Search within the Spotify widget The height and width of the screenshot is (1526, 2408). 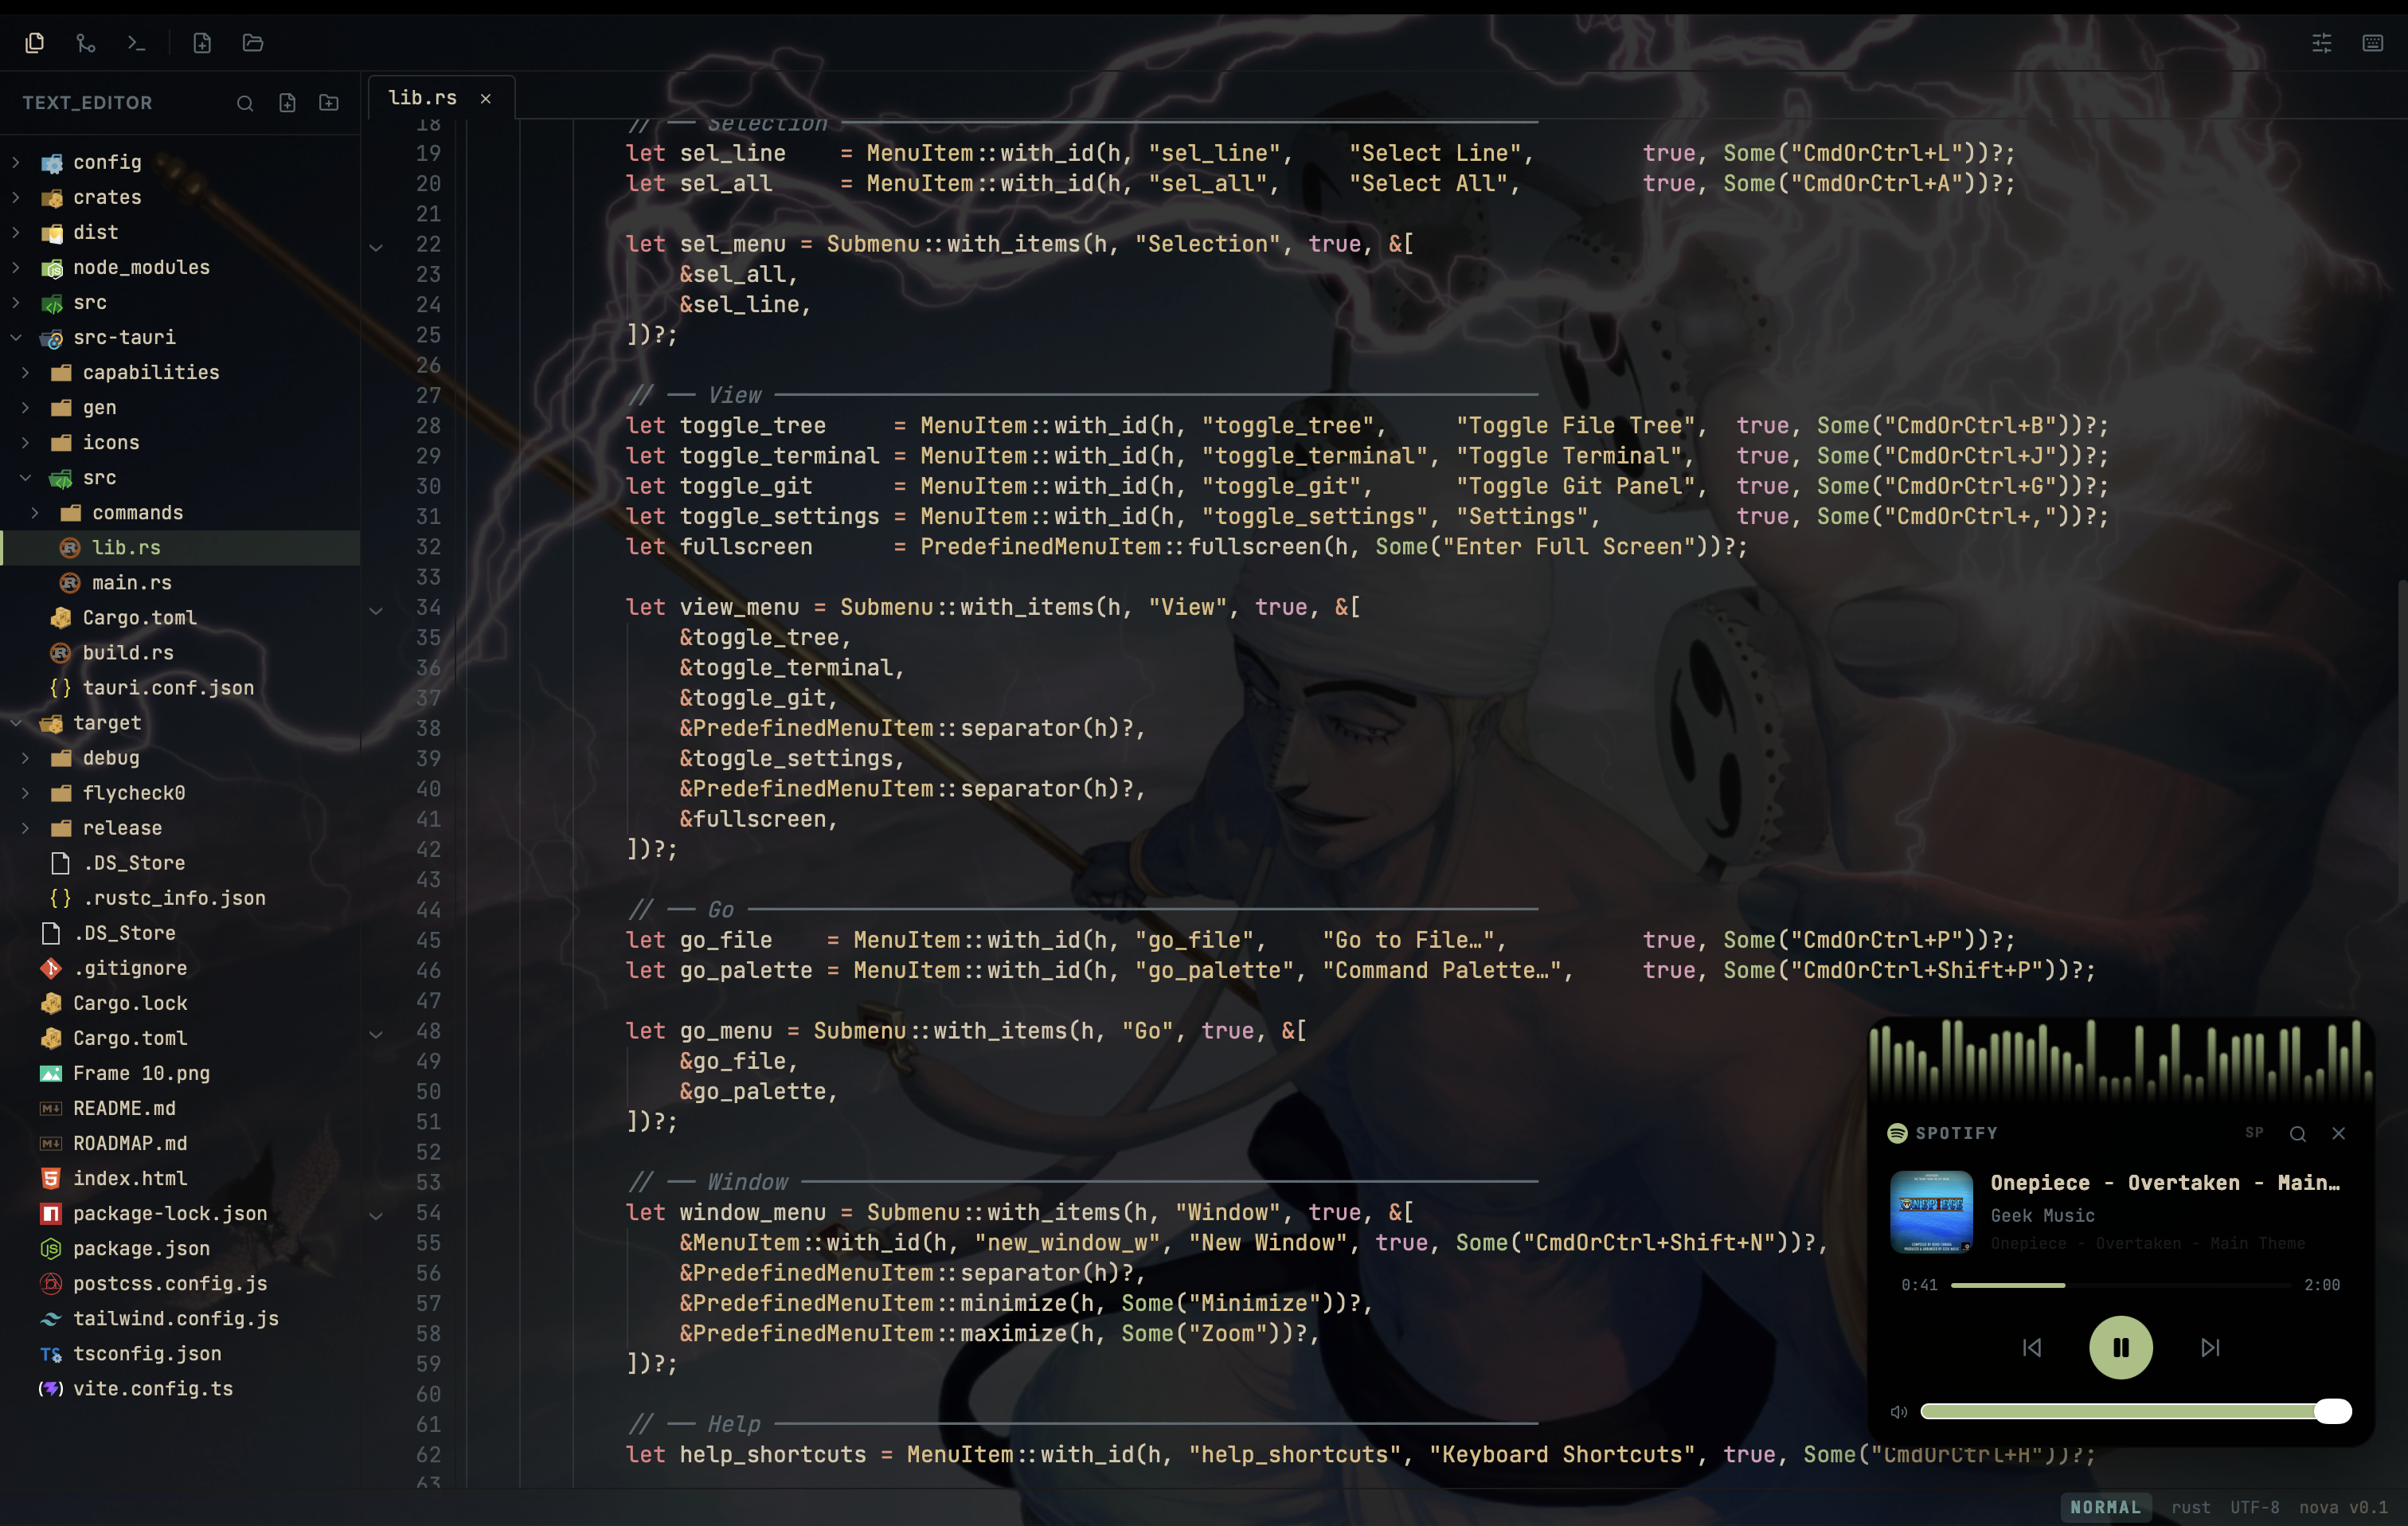tap(2297, 1133)
